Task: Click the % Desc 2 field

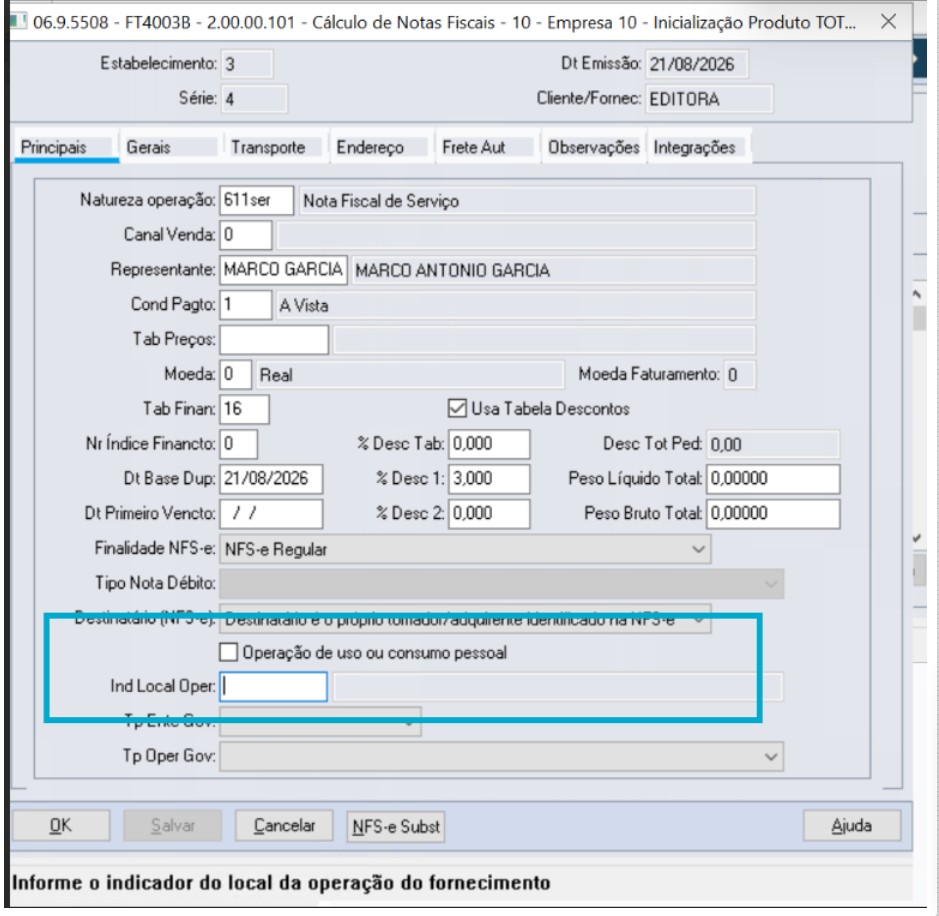Action: tap(489, 514)
